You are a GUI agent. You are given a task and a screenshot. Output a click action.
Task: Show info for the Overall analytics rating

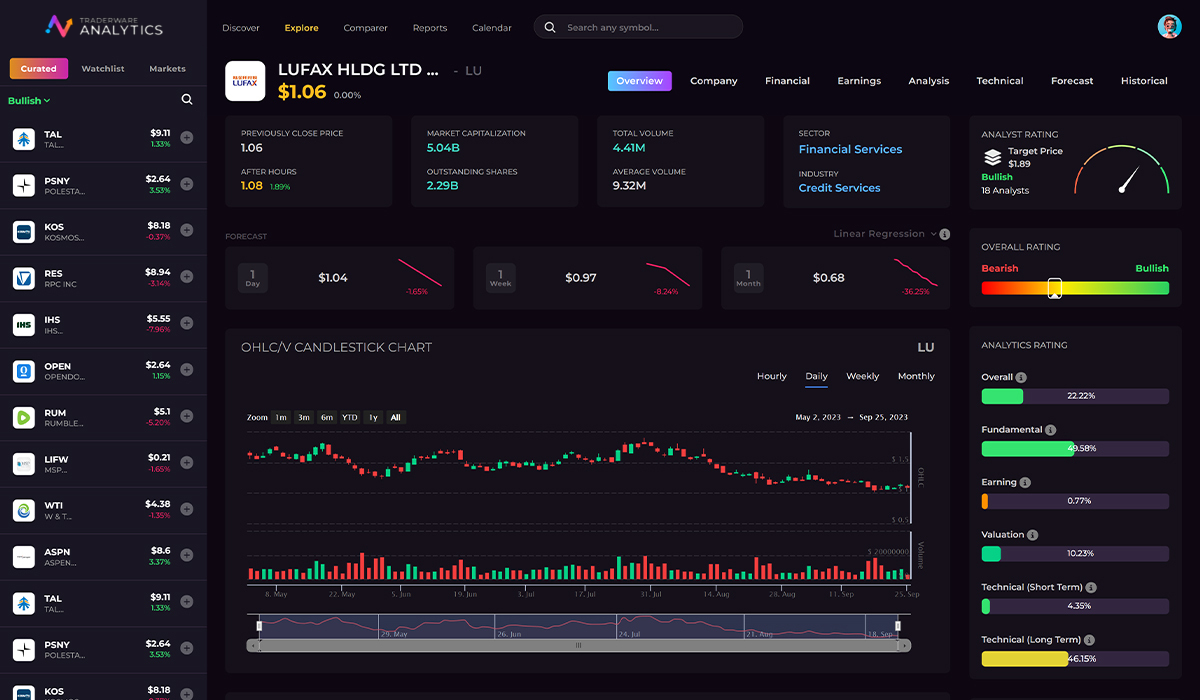pos(1021,378)
